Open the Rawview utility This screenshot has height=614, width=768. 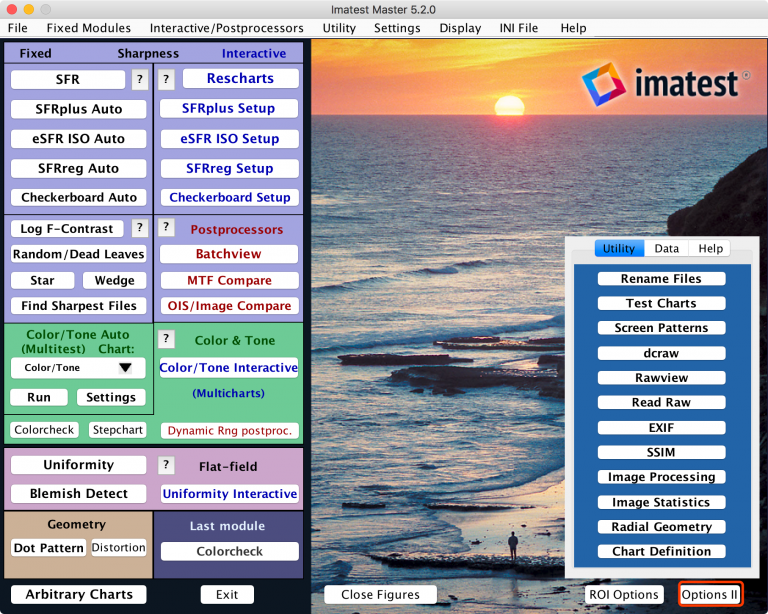[x=661, y=378]
